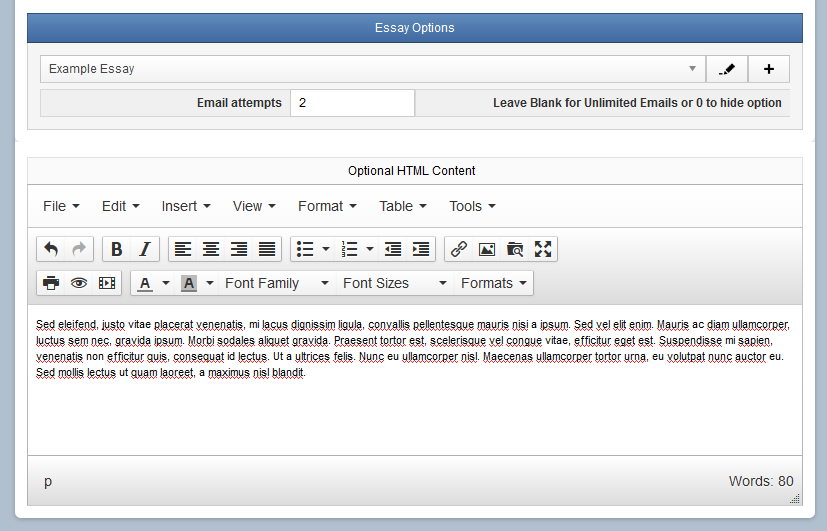Print the editor content
The width and height of the screenshot is (827, 531).
pos(51,283)
